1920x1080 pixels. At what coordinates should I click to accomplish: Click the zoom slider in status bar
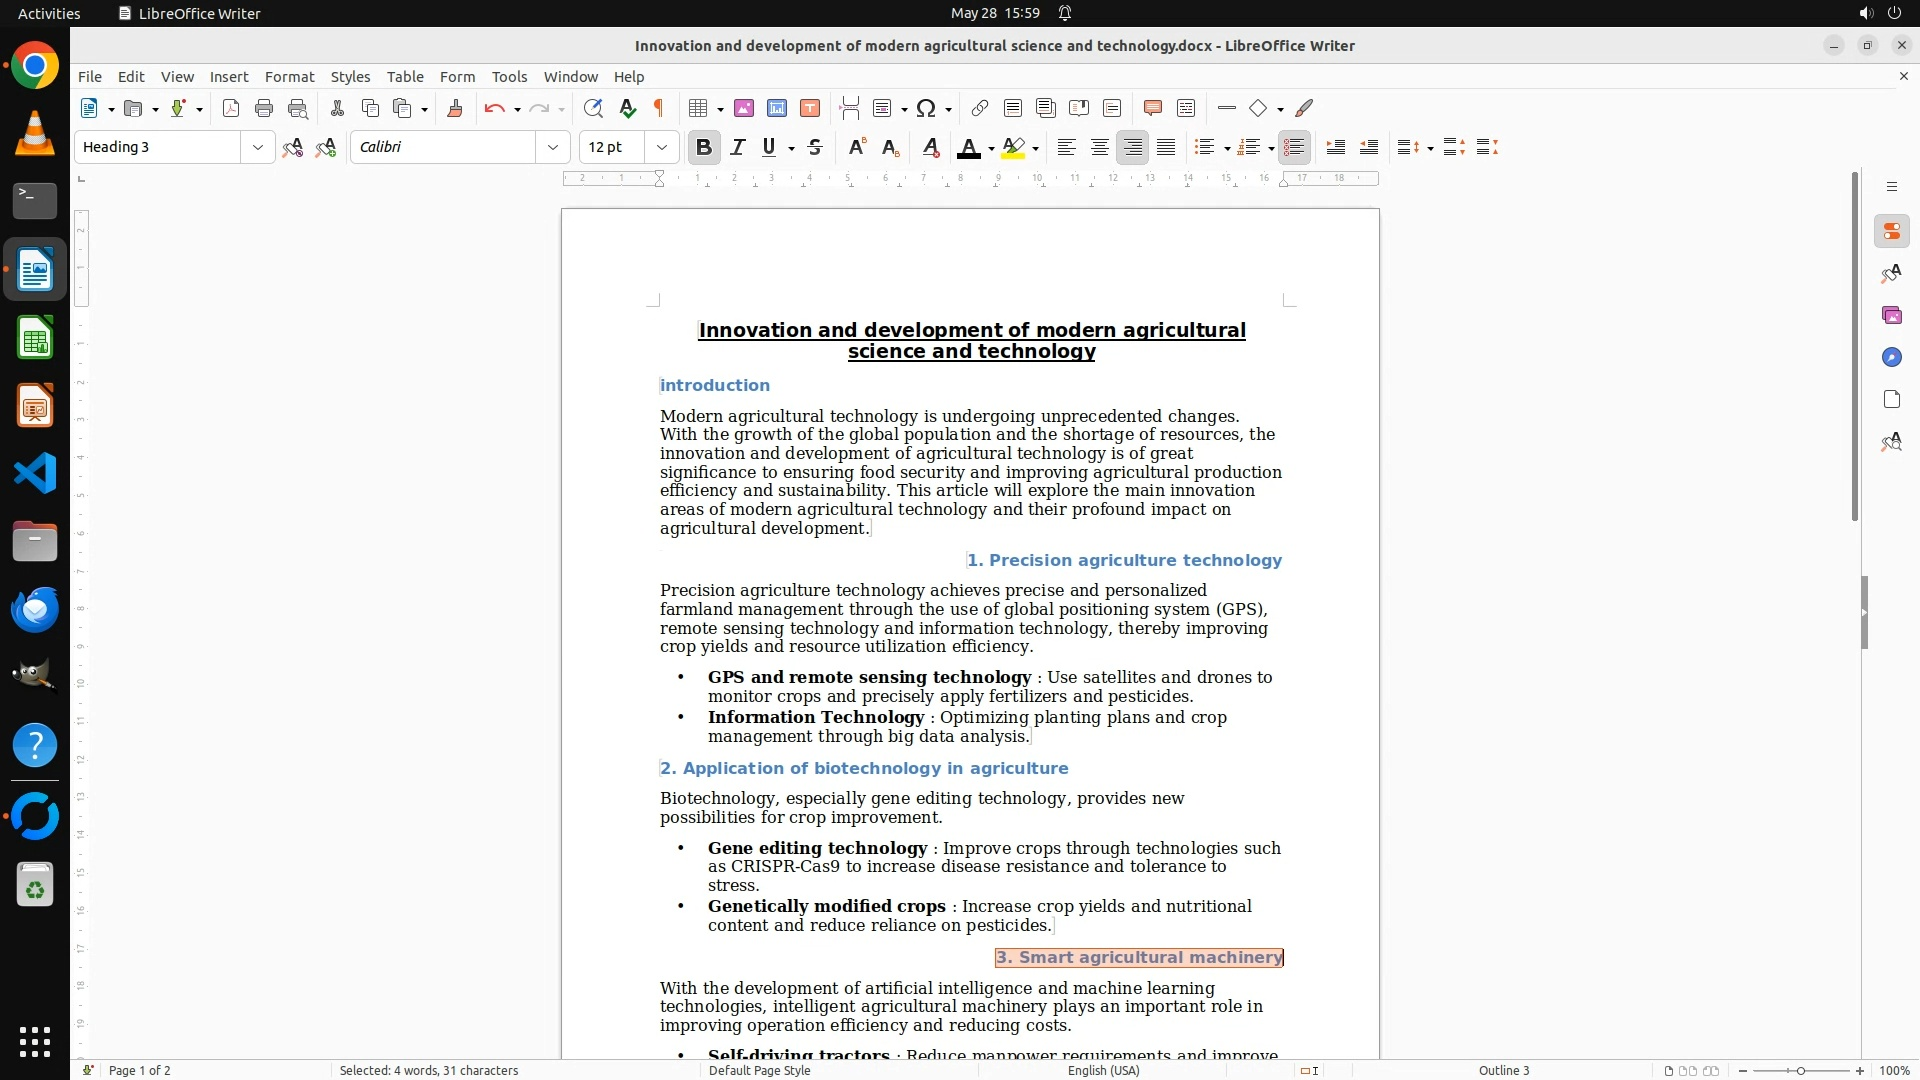[x=1800, y=1070]
